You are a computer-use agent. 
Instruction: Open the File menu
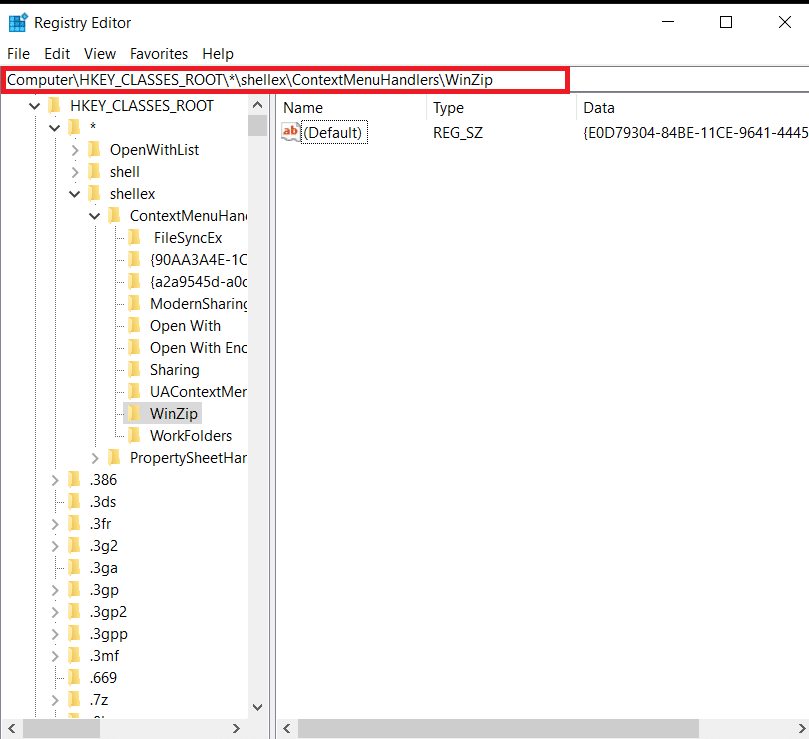tap(19, 54)
